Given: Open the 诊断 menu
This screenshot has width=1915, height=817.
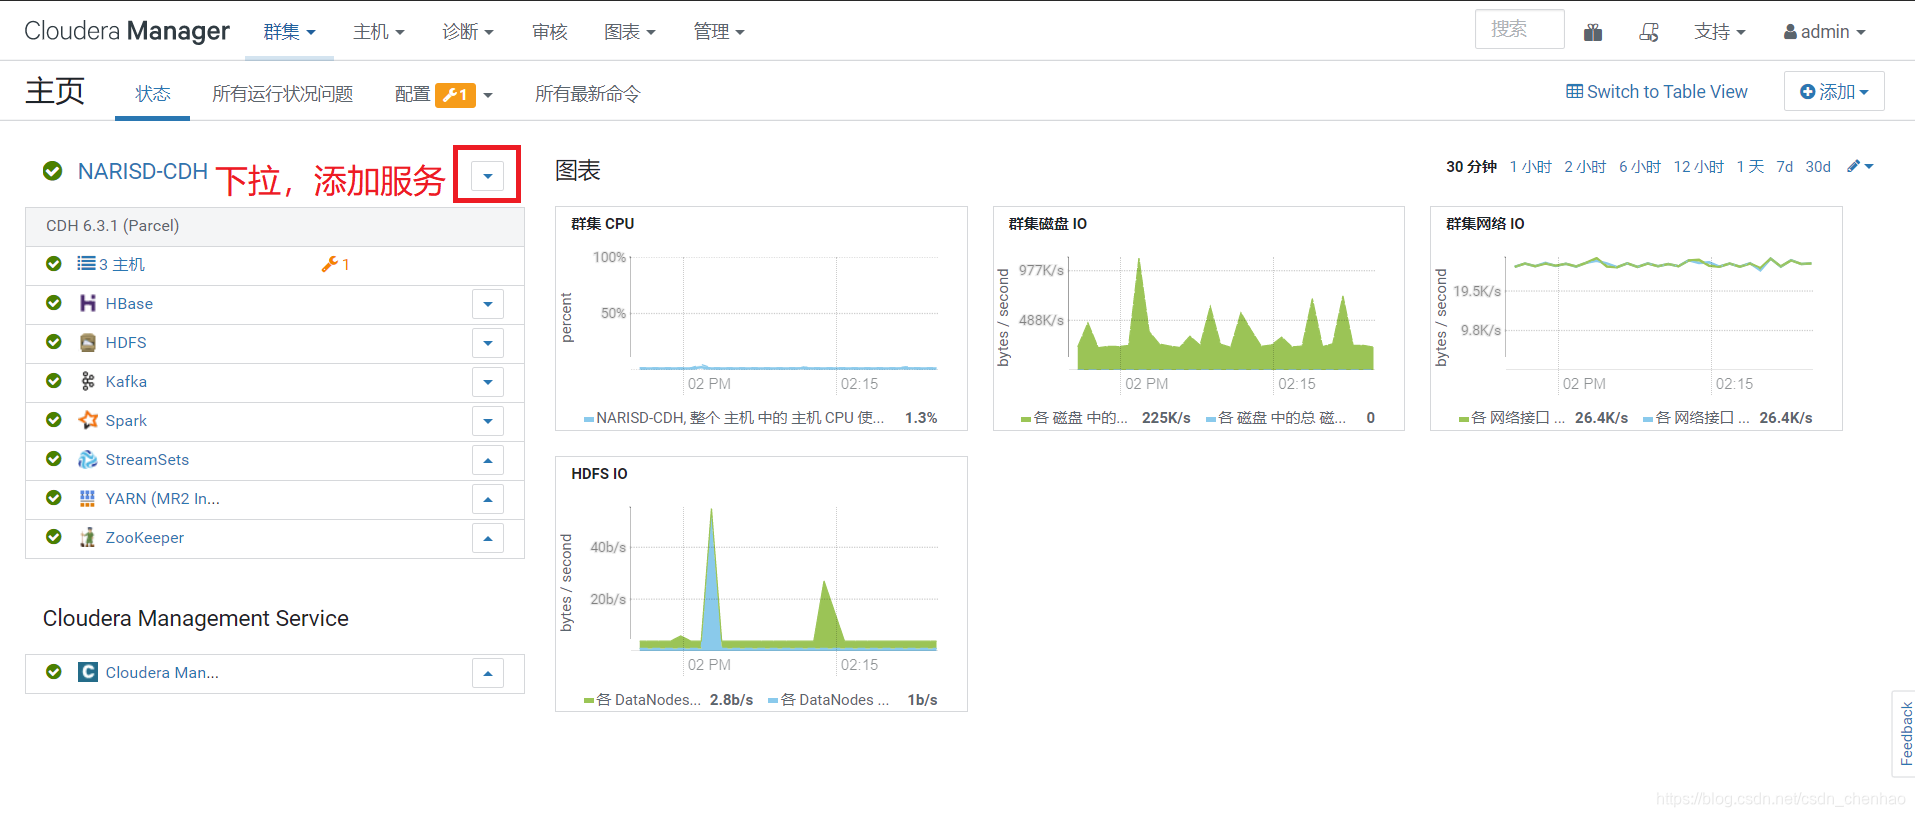Looking at the screenshot, I should coord(468,32).
